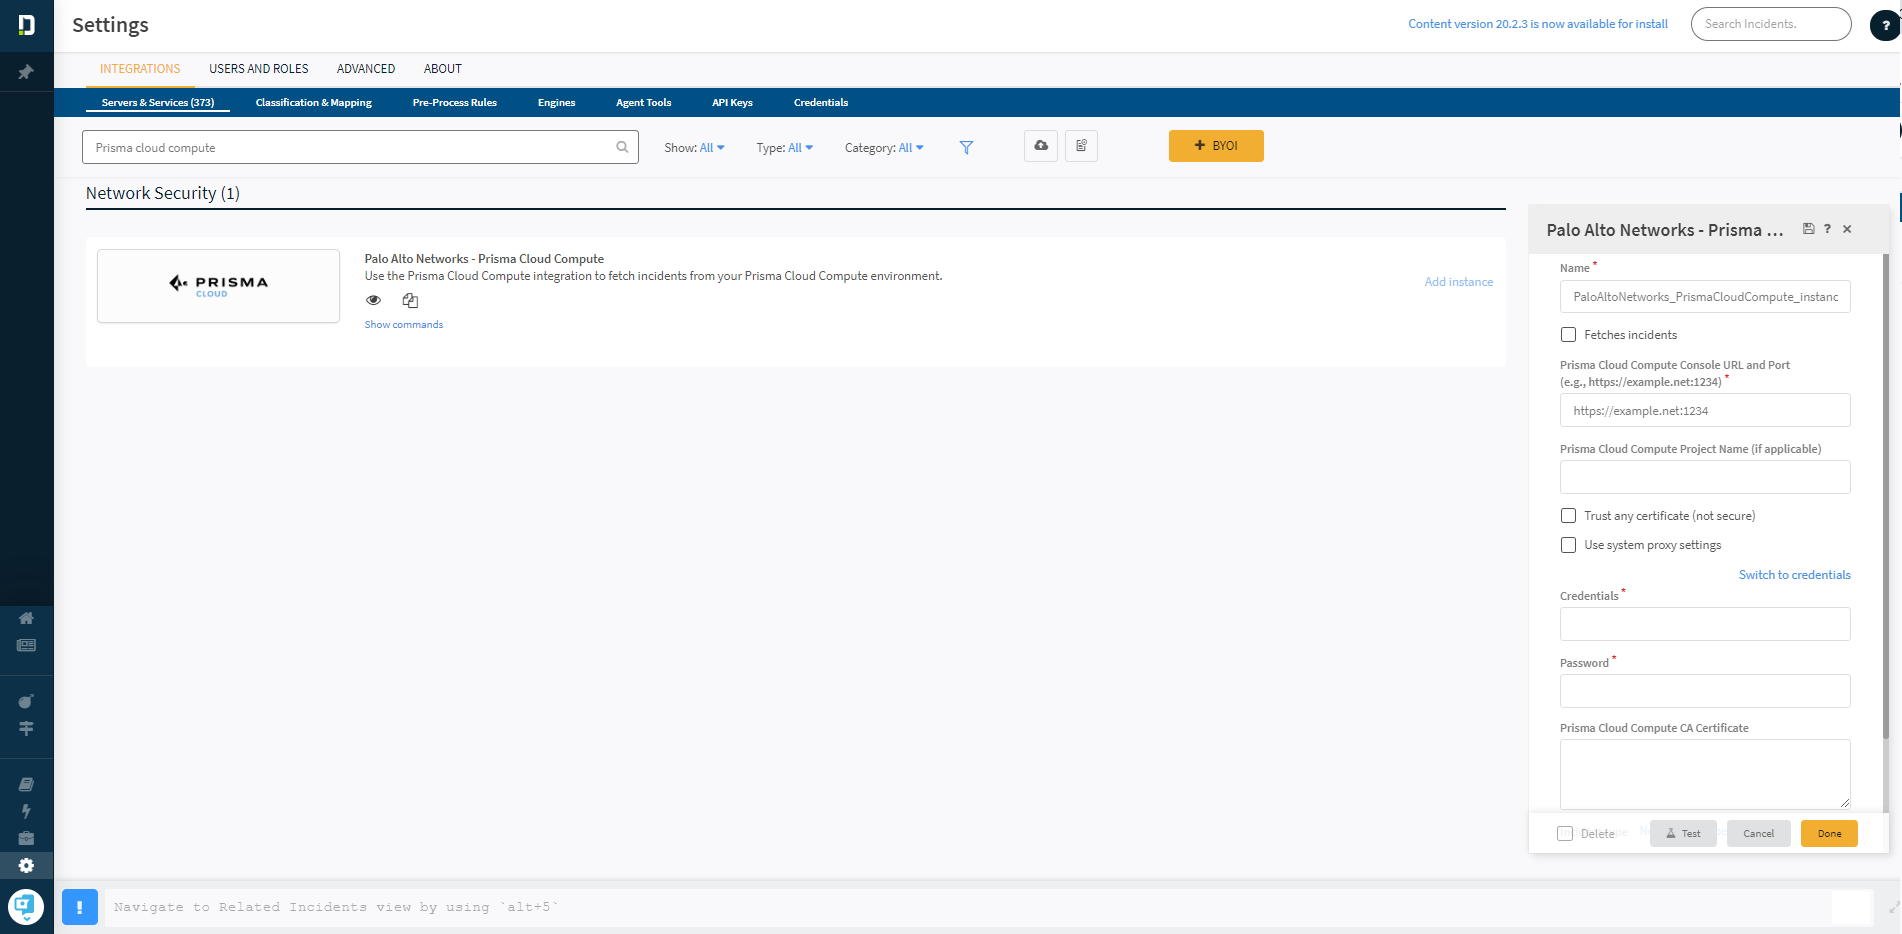Screen dimensions: 1902x934
Task: Click the BYOI button
Action: click(1216, 146)
